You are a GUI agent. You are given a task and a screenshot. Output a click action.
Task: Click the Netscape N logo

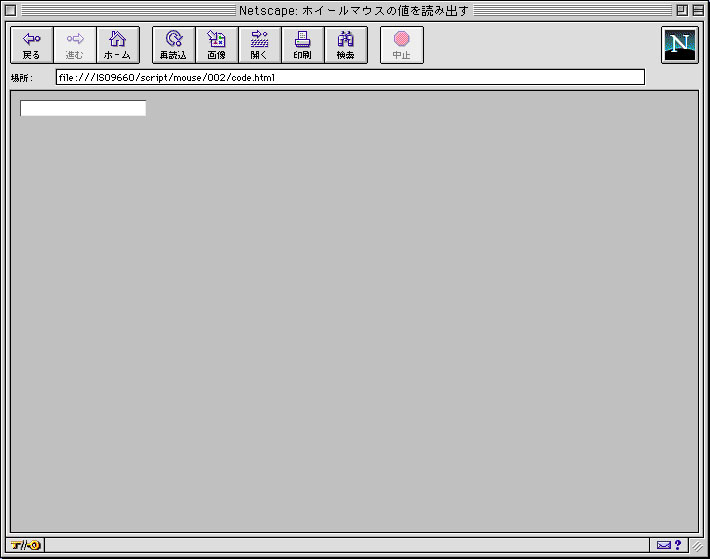[680, 45]
